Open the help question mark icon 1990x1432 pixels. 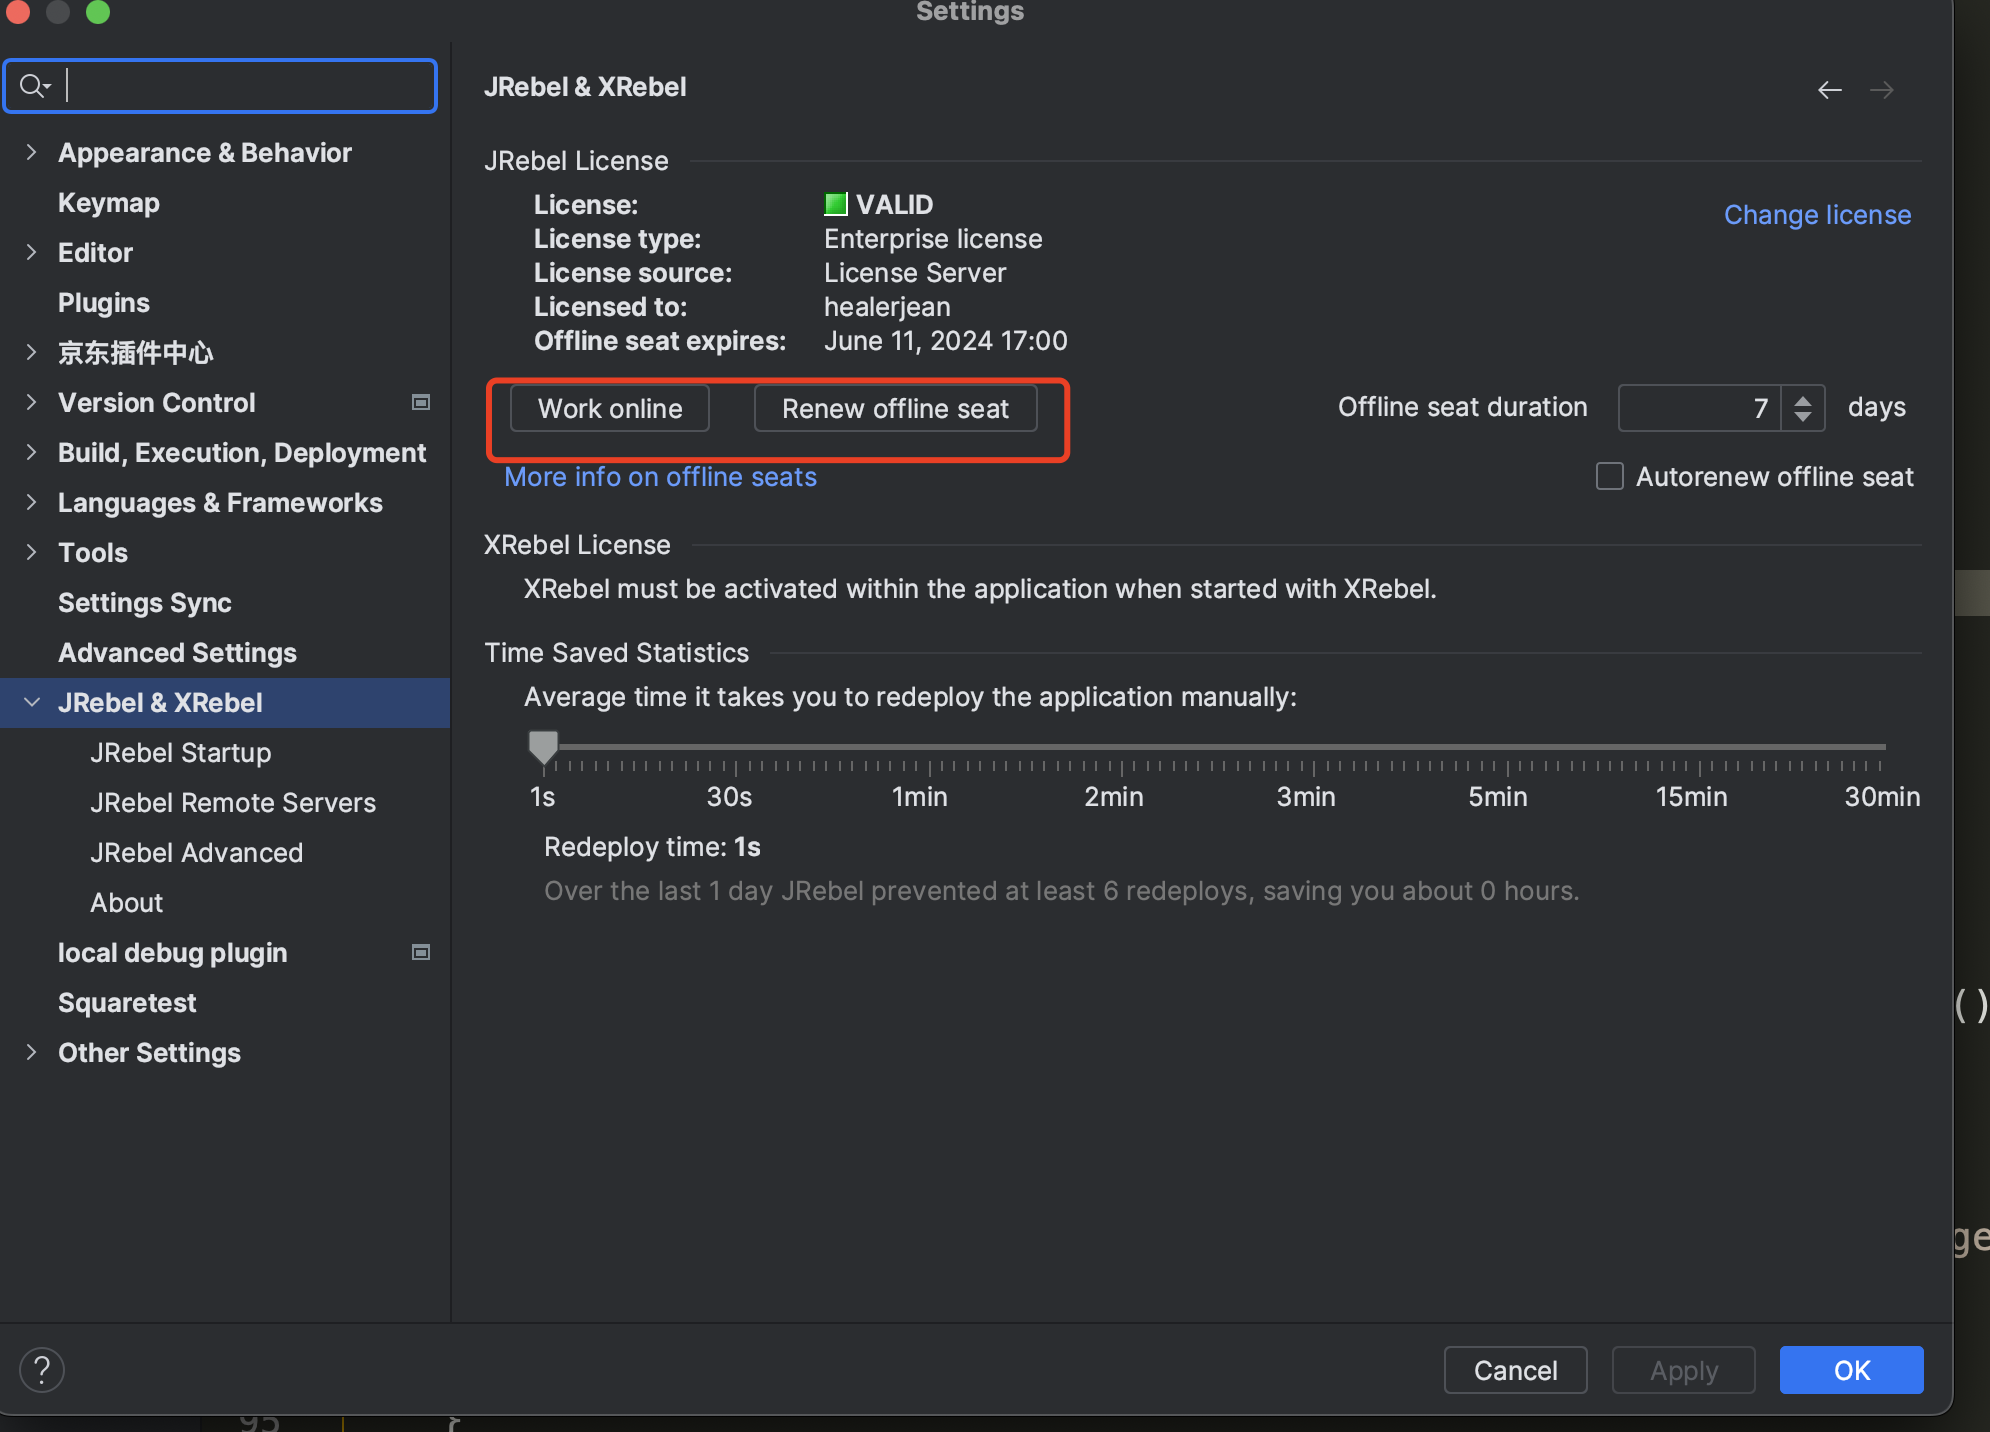[x=42, y=1370]
